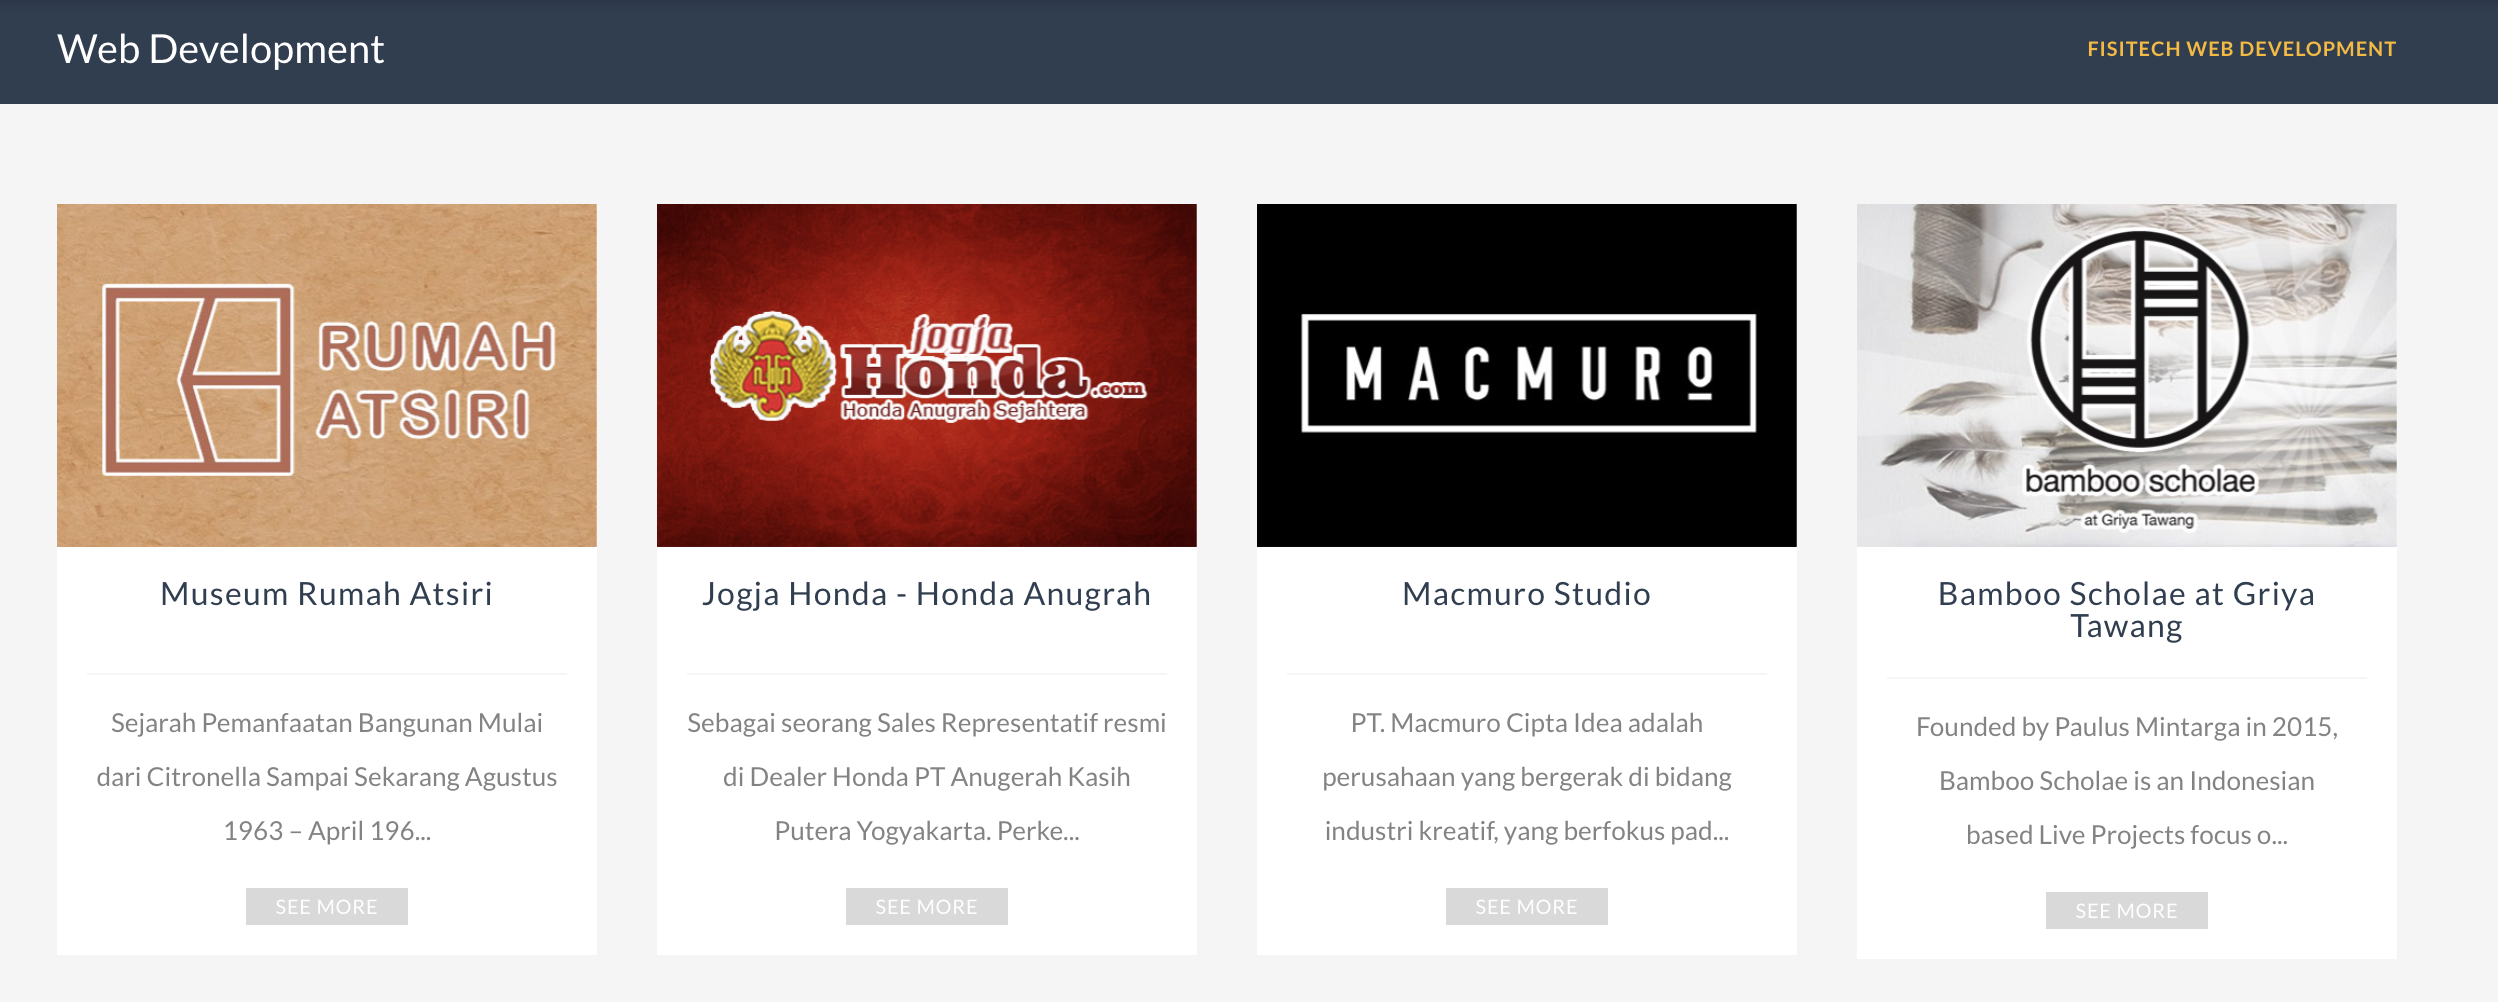This screenshot has height=1002, width=2498.
Task: Click the PT. Macmuro Cipta Idea description text
Action: [x=1527, y=777]
